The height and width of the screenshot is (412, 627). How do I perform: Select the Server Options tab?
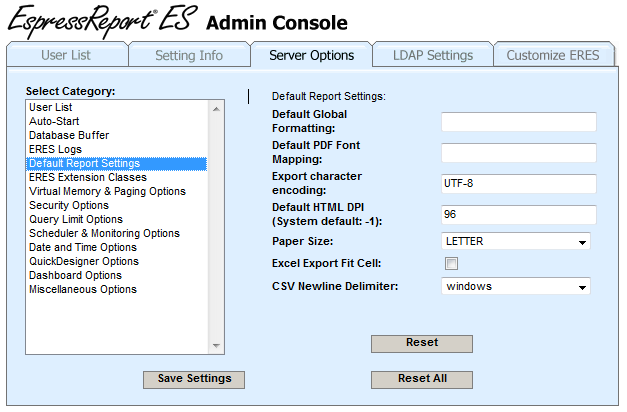coord(312,55)
